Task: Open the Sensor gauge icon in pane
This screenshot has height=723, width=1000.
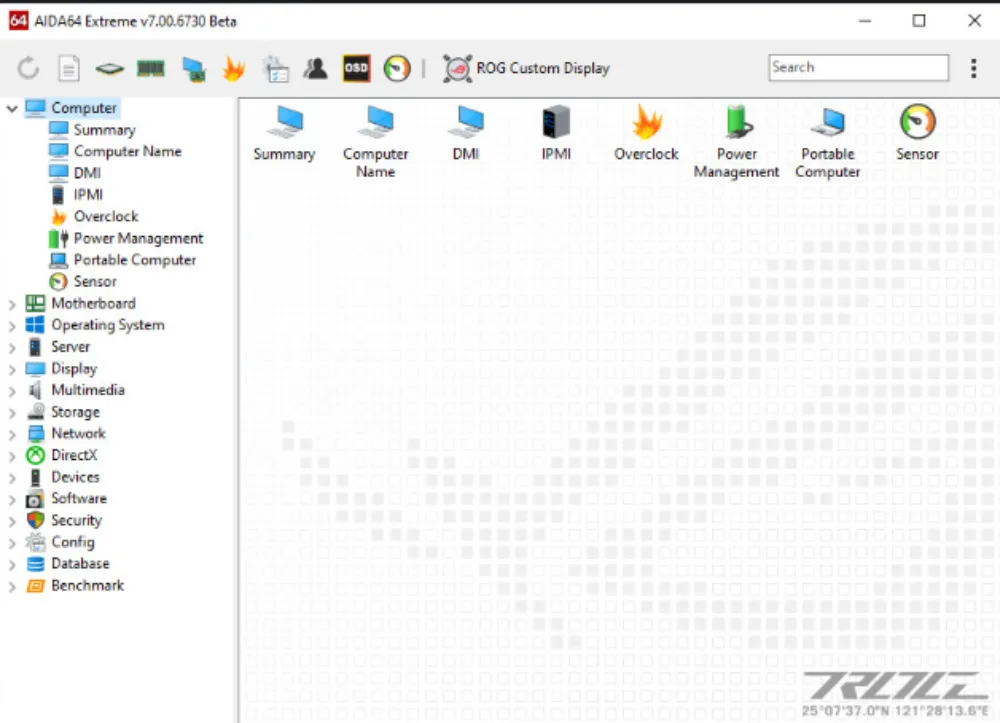Action: click(x=918, y=133)
